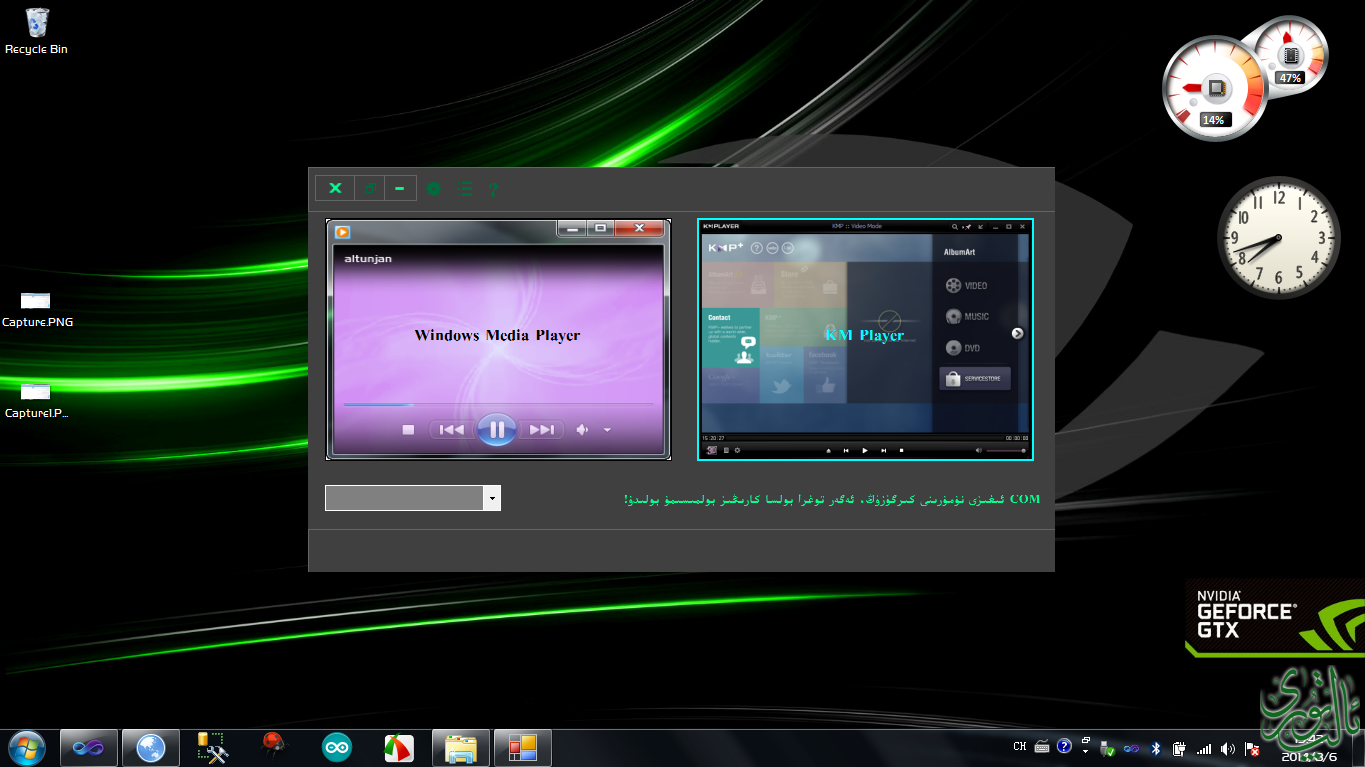
Task: Select the Capture.PNG desktop file
Action: 37,309
